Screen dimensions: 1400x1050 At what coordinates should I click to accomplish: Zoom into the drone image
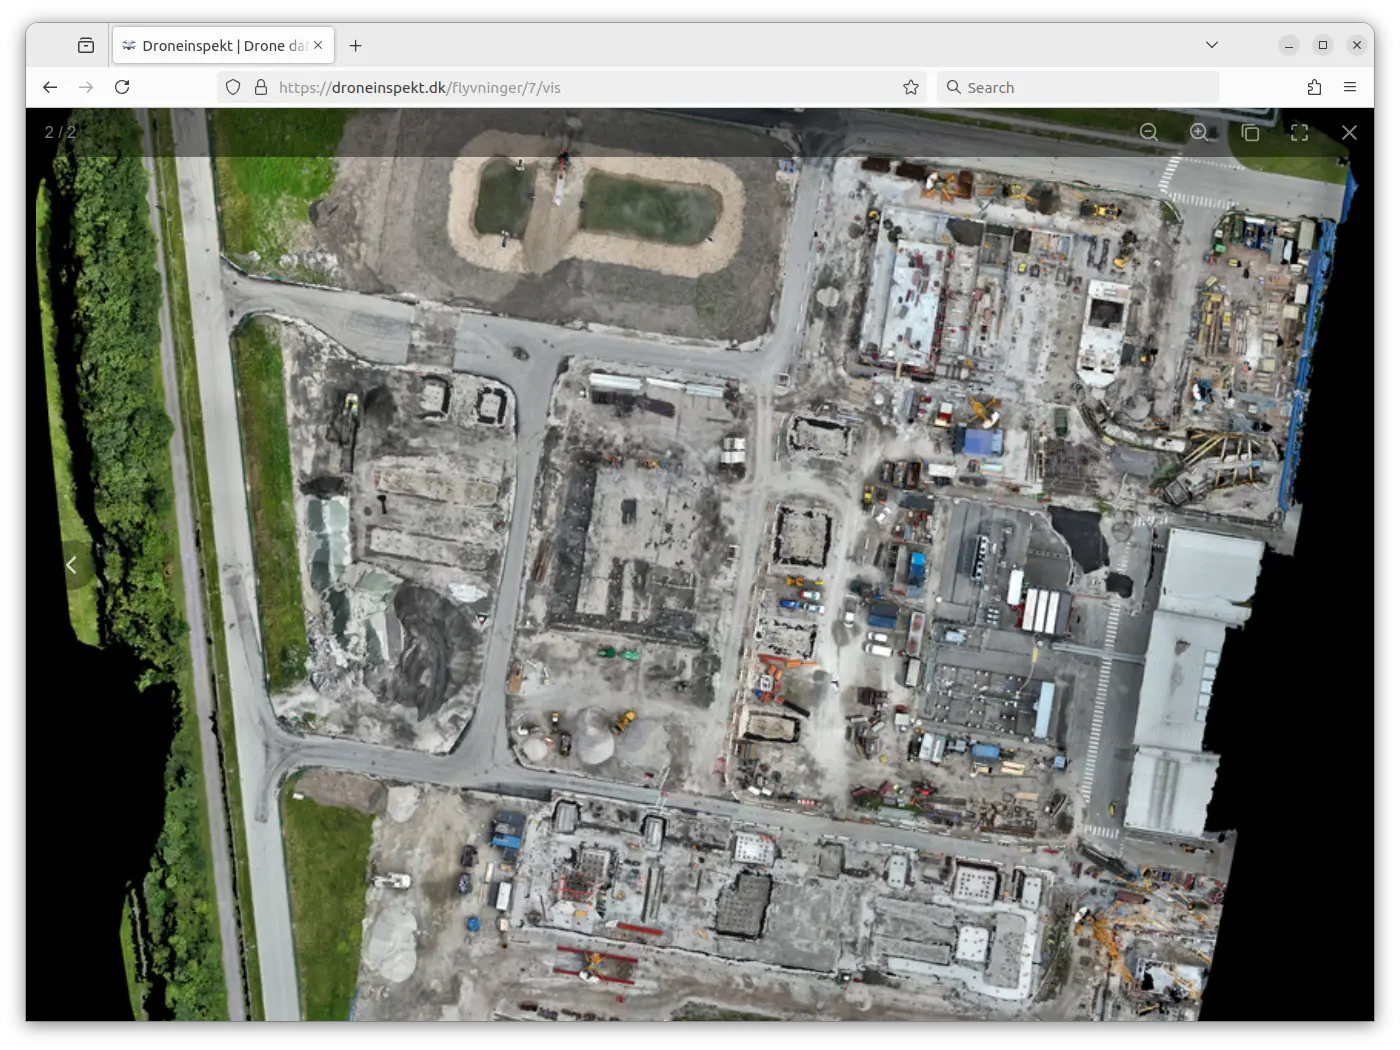[x=1199, y=132]
